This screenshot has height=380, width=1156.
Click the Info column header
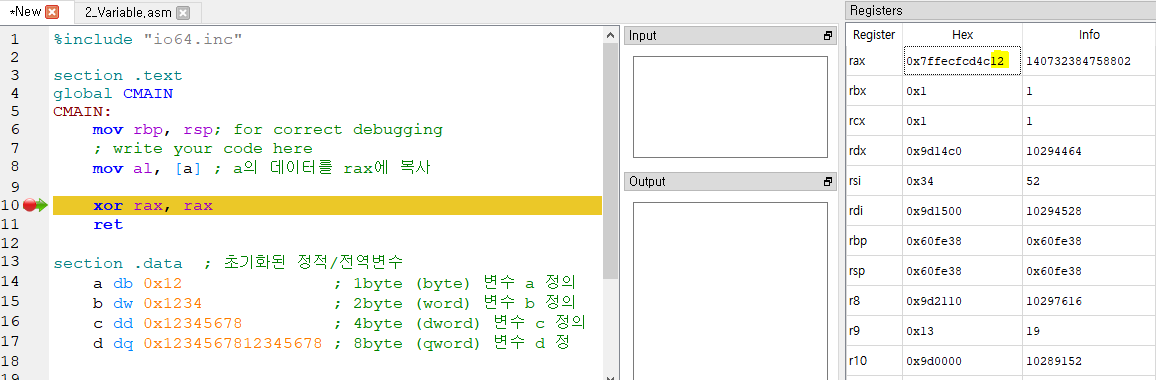(1089, 35)
